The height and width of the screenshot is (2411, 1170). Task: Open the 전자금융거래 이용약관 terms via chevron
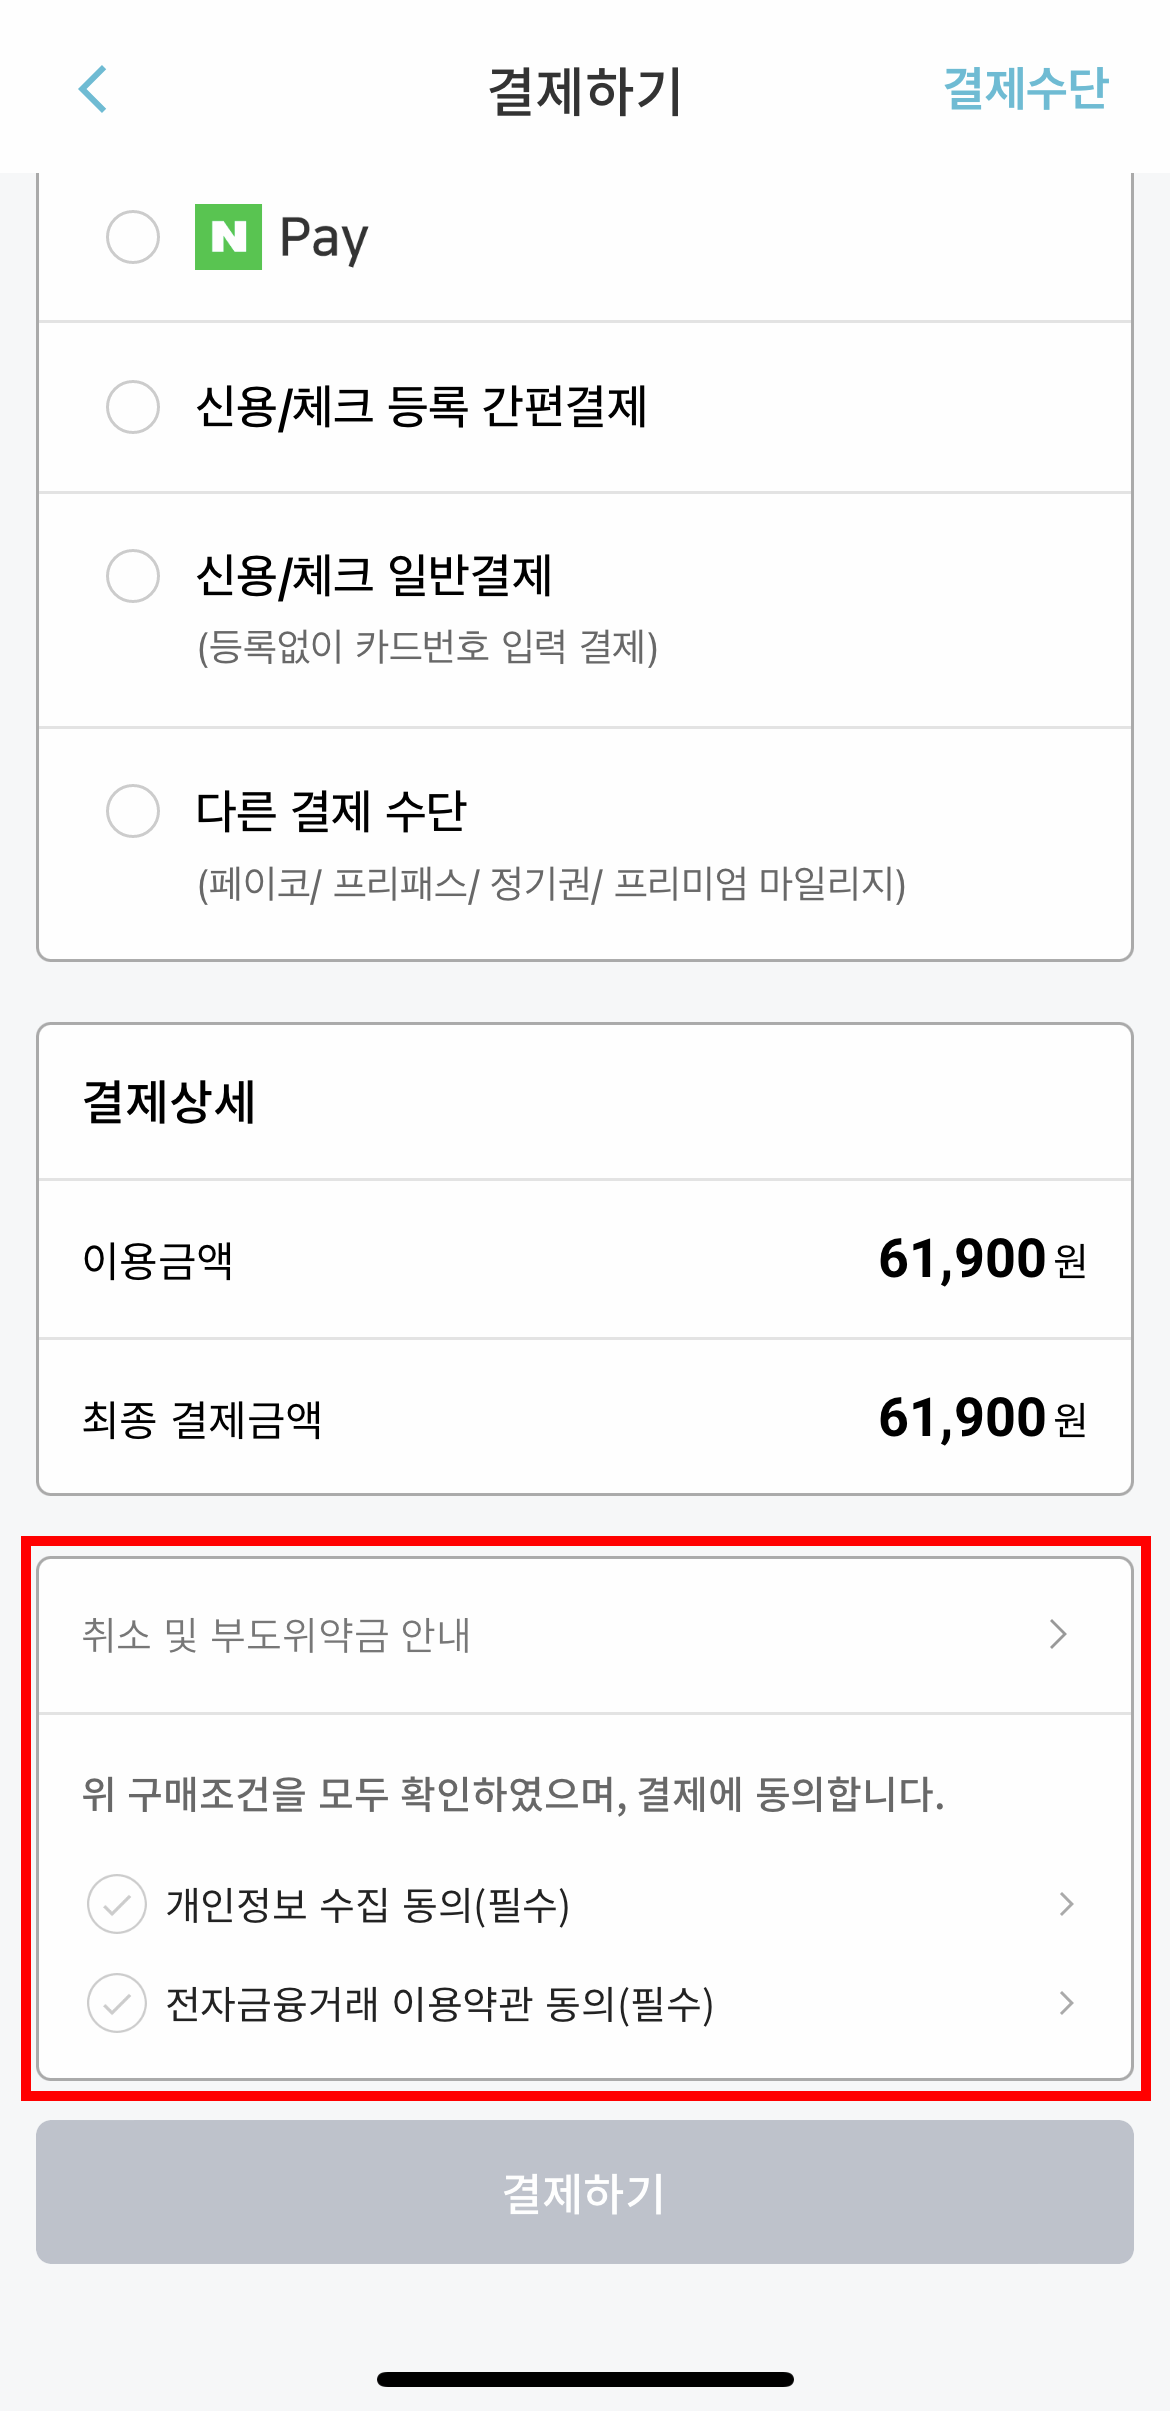1066,2002
